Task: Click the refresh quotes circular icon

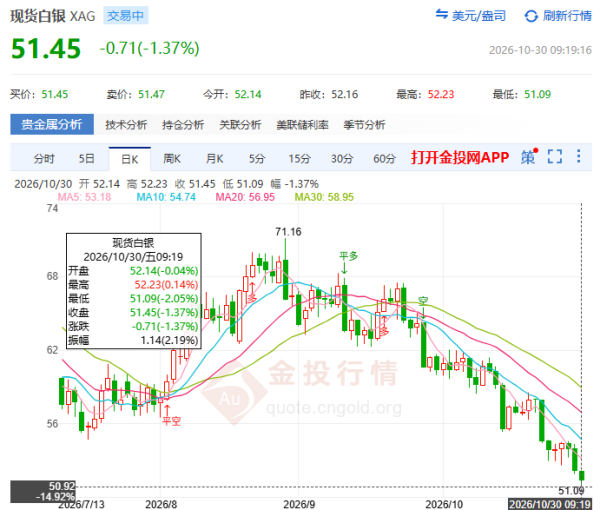Action: pos(531,16)
